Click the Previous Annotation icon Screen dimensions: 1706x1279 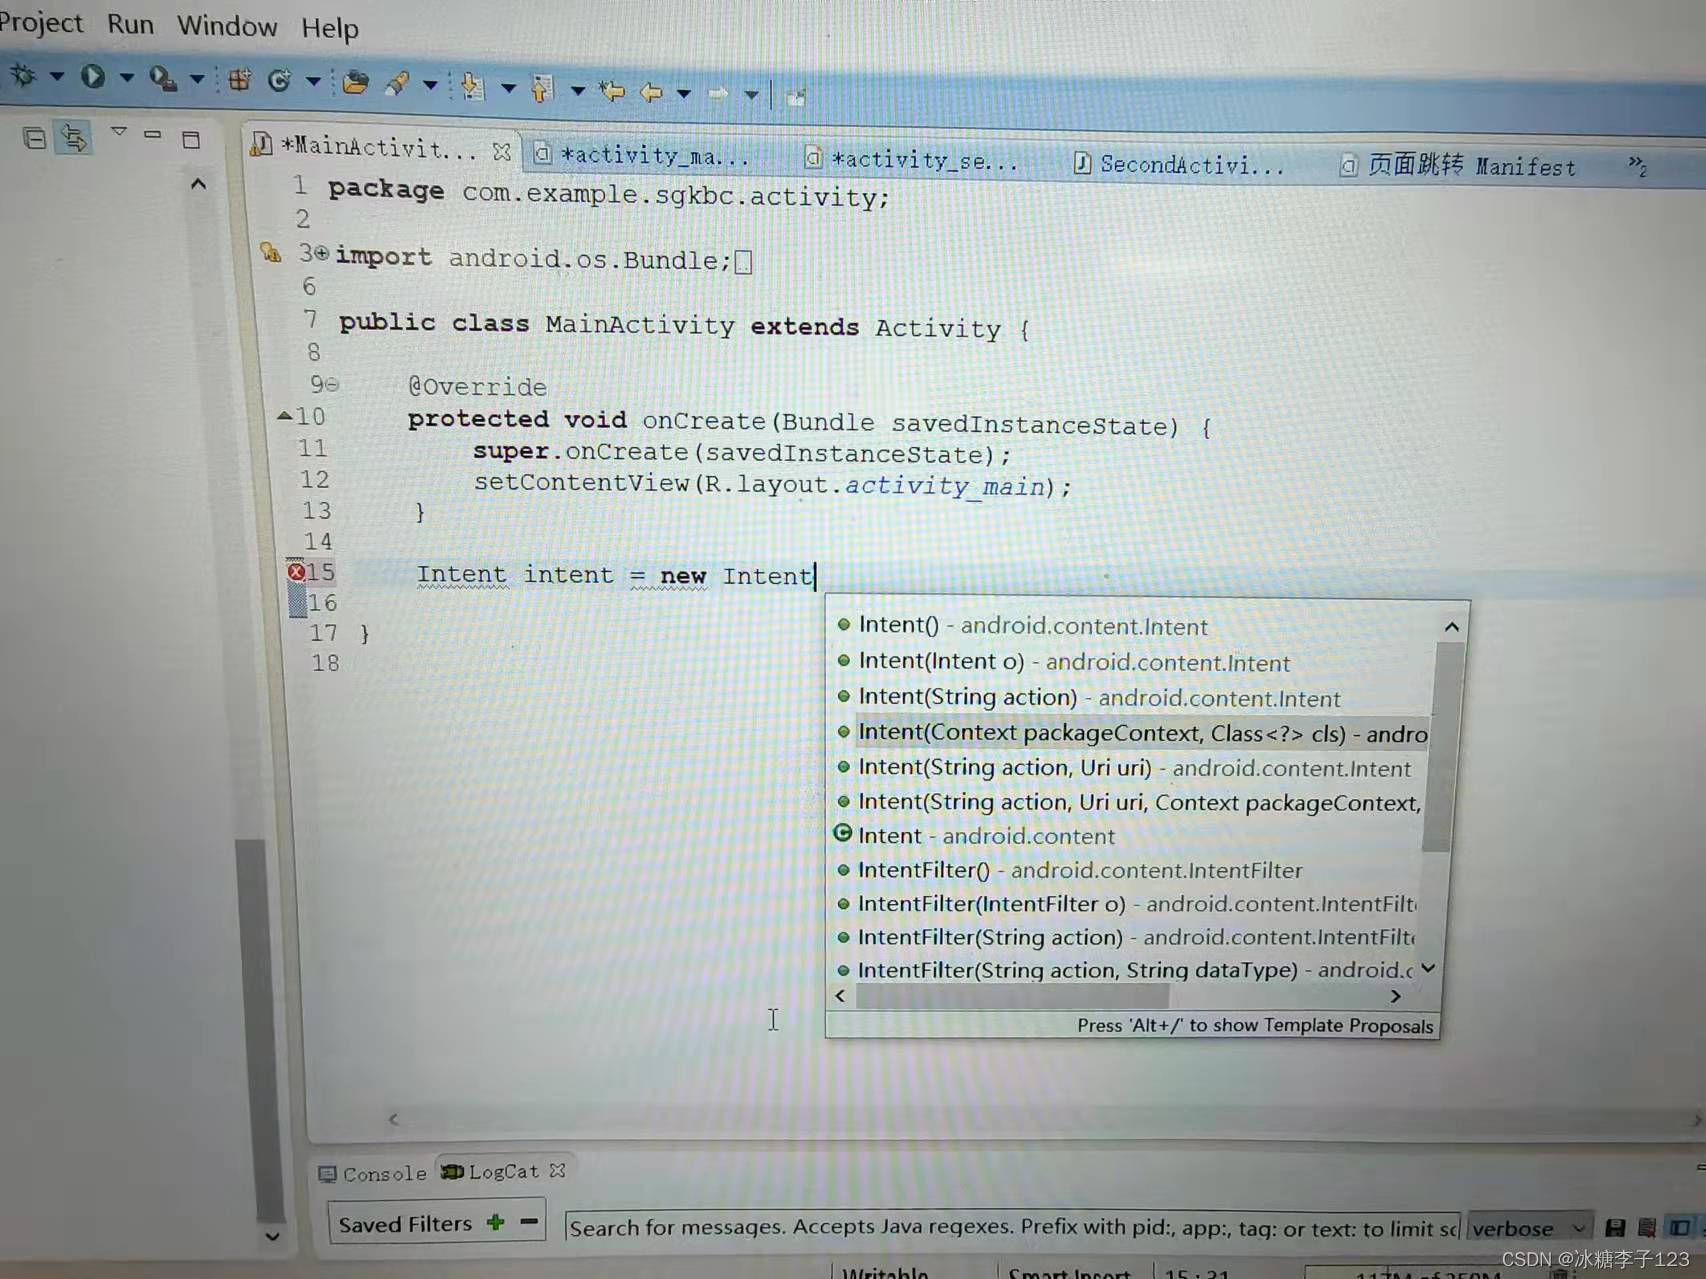click(542, 88)
